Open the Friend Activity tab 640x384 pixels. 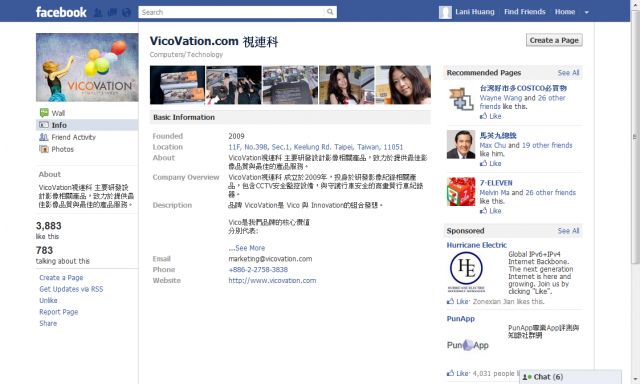pyautogui.click(x=73, y=137)
